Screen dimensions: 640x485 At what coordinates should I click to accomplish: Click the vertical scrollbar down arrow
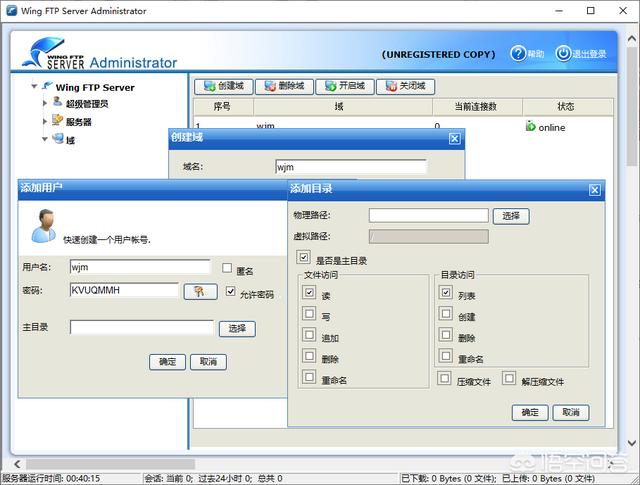click(632, 443)
